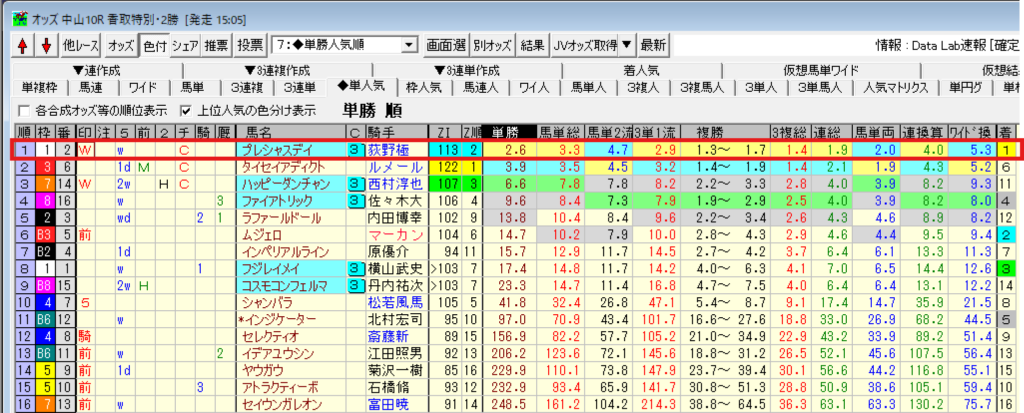Screen dimensions: 1024x413
Task: Click the red down arrow button
Action: 45,45
